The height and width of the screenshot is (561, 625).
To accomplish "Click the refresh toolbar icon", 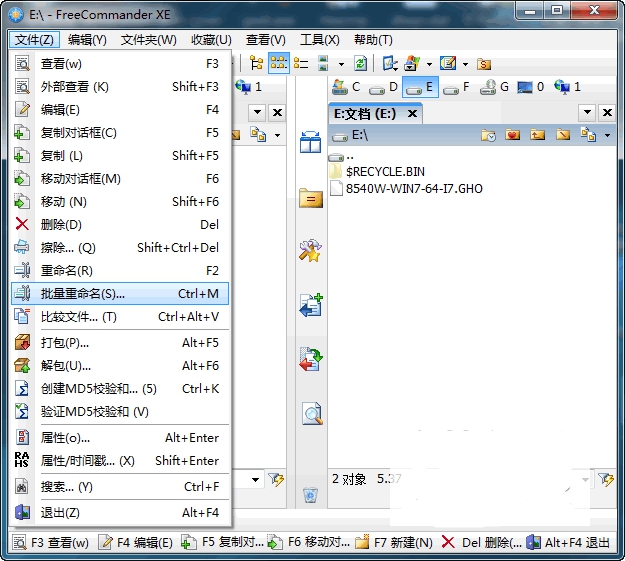I will pyautogui.click(x=360, y=63).
